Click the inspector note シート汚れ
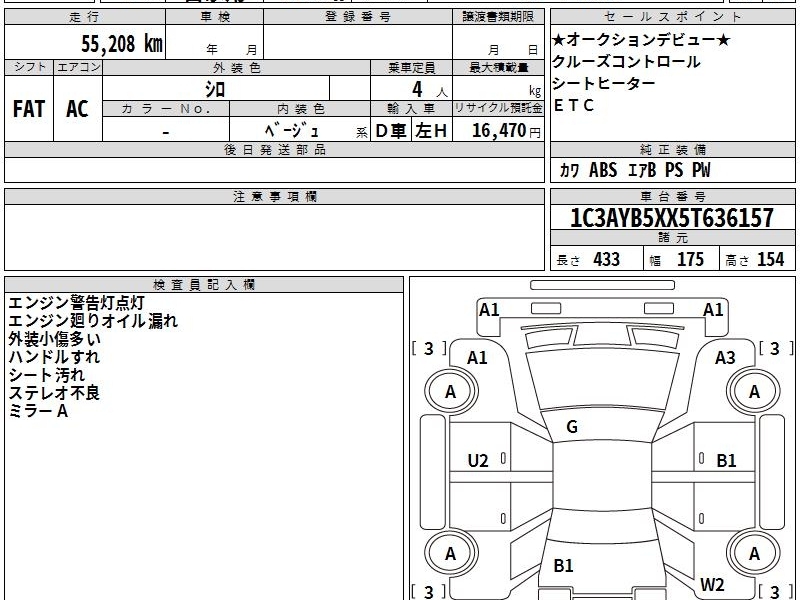 point(46,375)
